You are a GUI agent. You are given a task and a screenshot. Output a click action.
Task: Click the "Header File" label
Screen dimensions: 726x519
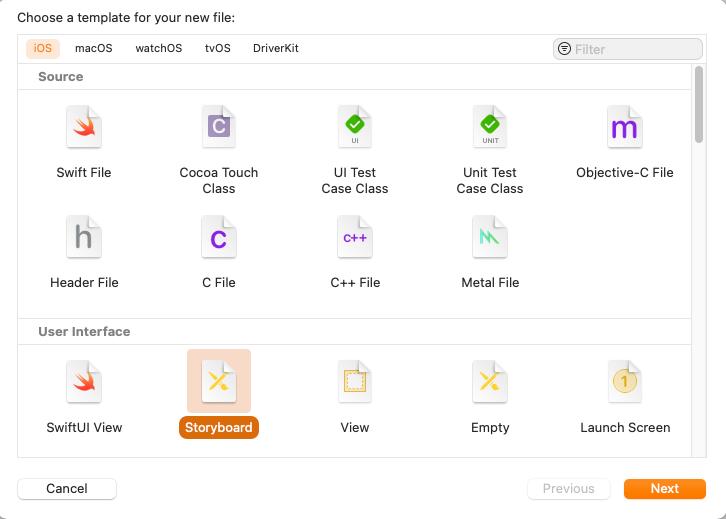coord(84,282)
